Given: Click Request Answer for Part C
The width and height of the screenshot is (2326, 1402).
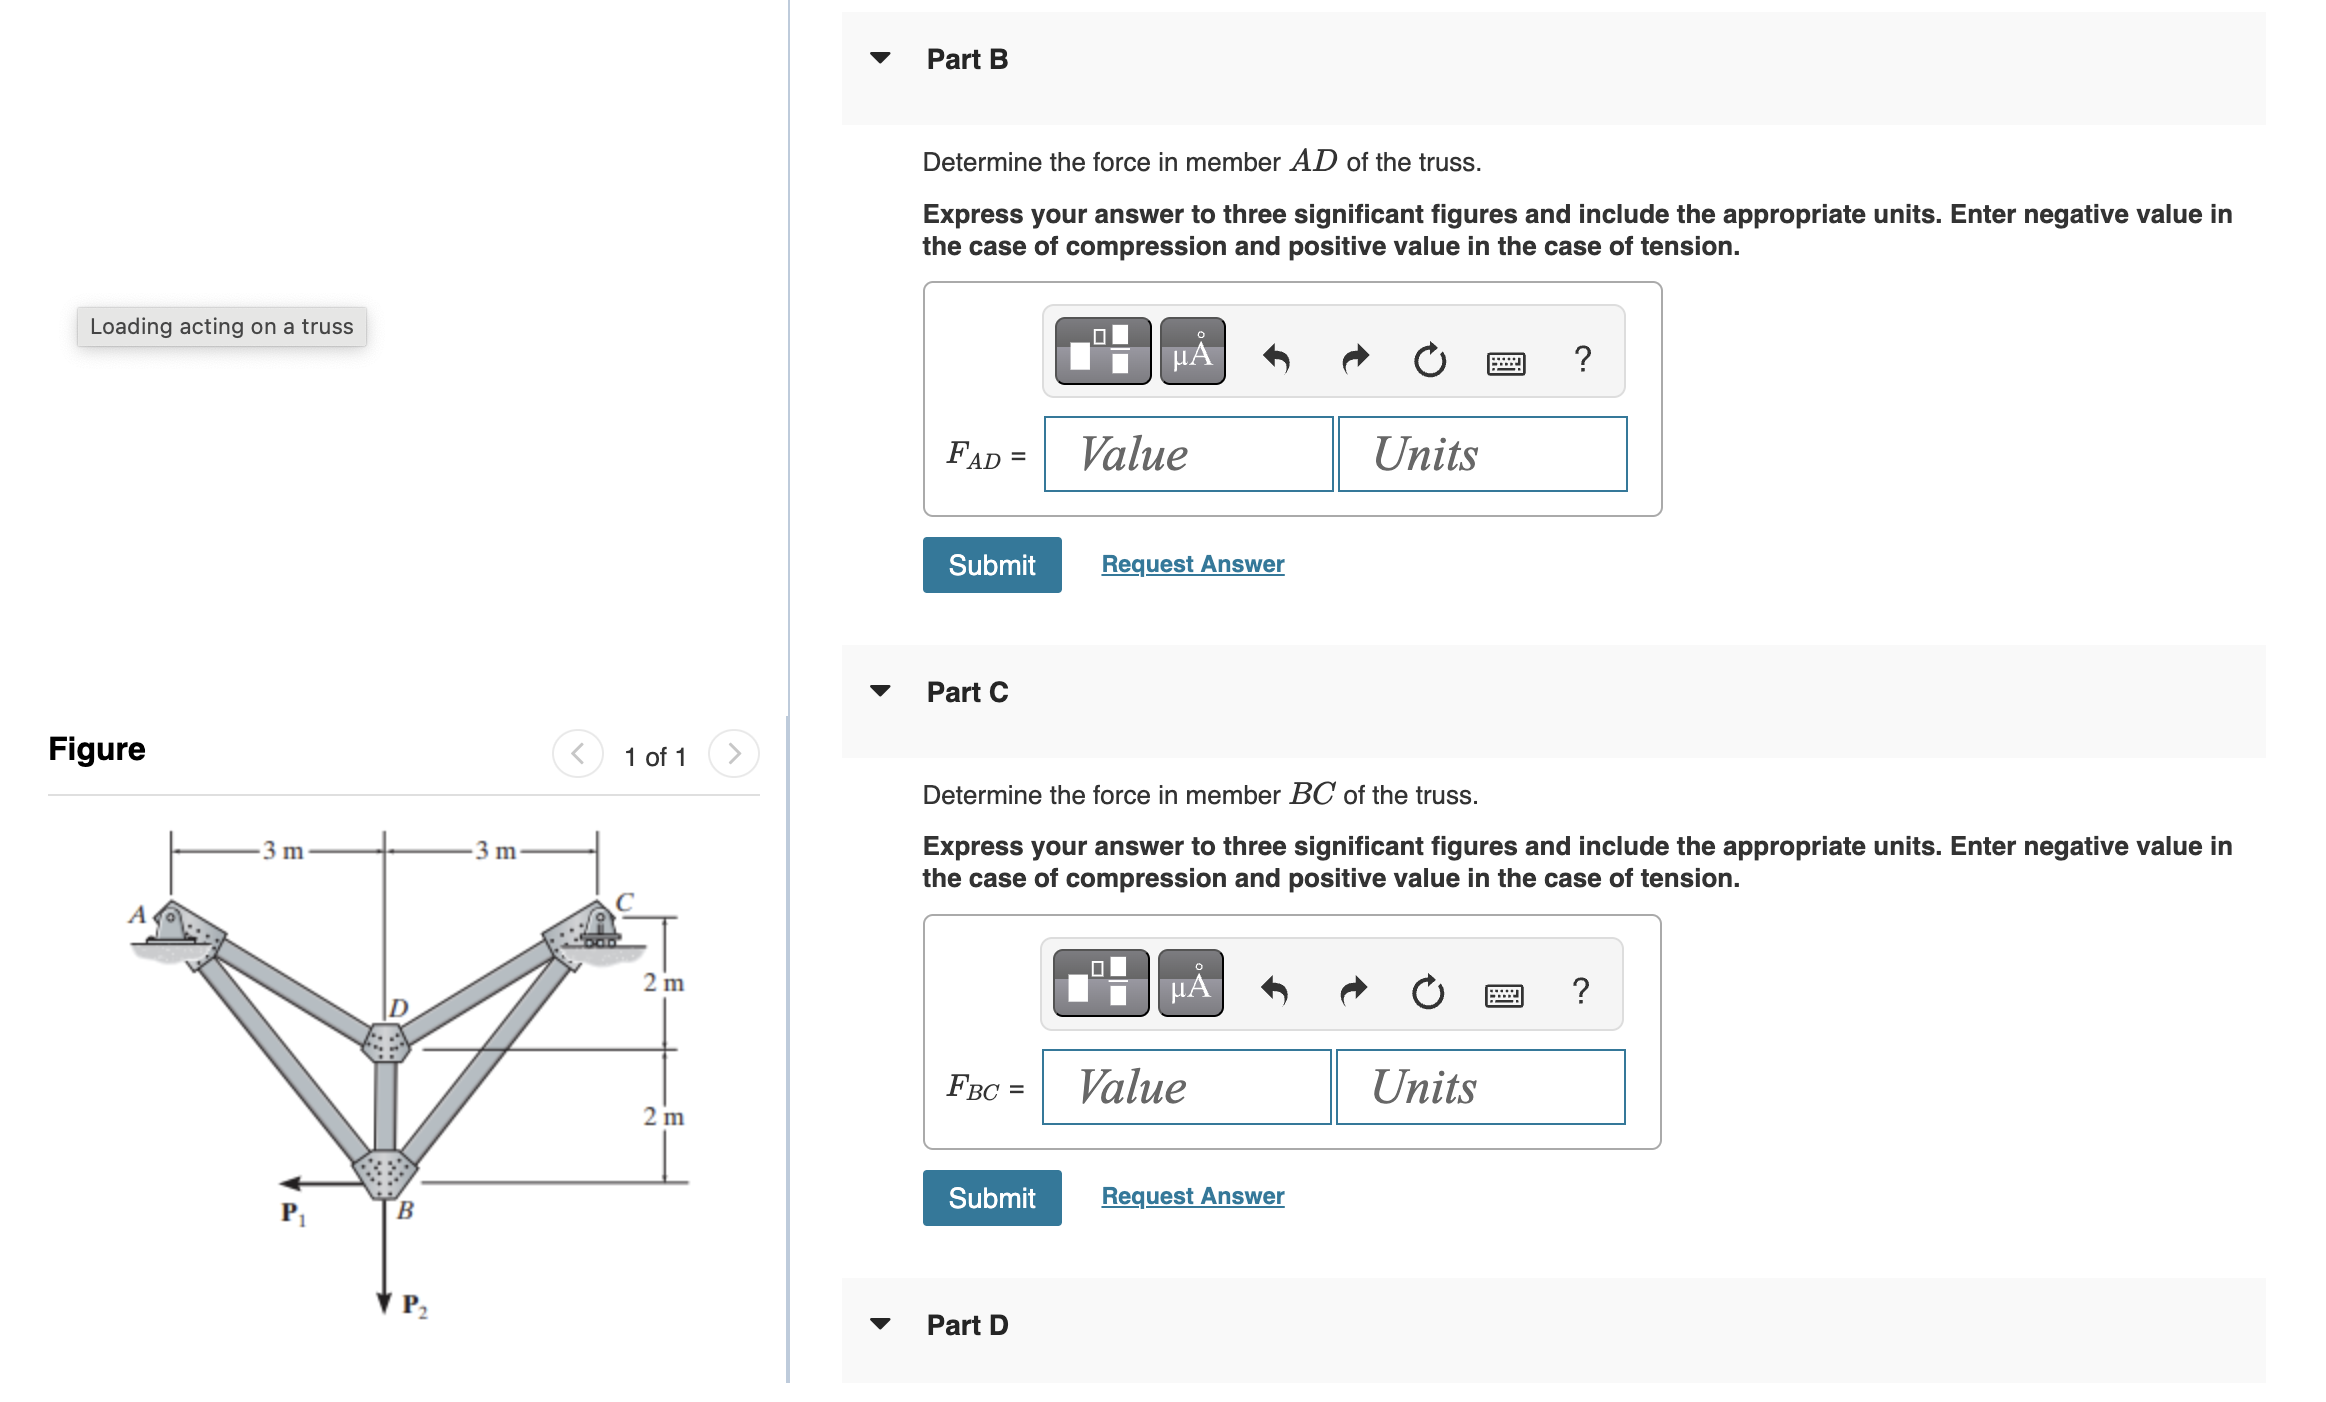Looking at the screenshot, I should pos(1191,1195).
